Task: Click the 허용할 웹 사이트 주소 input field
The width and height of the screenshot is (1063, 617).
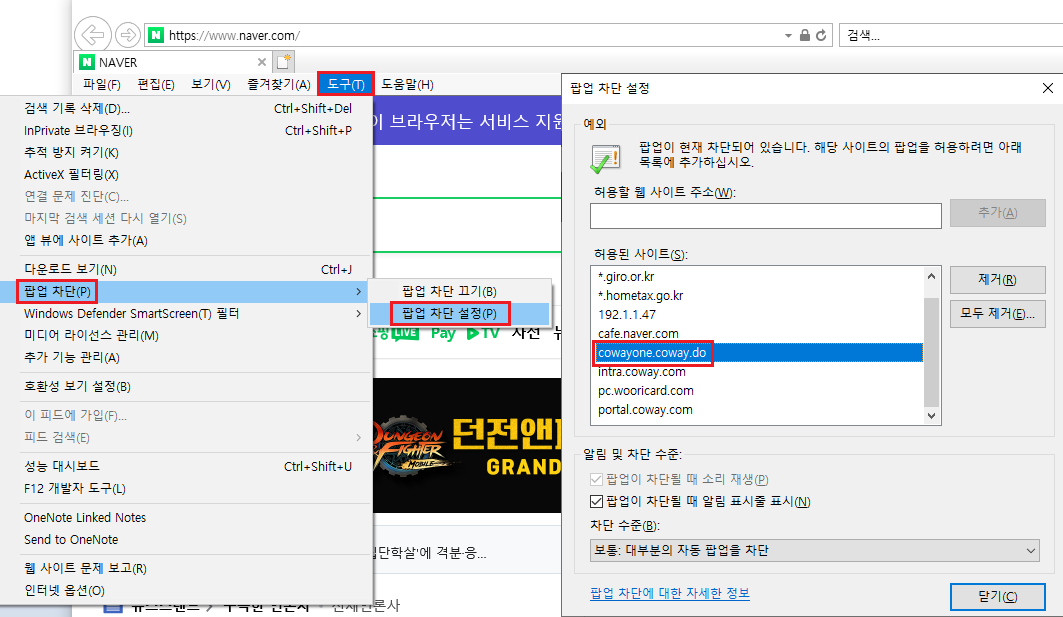Action: tap(765, 216)
